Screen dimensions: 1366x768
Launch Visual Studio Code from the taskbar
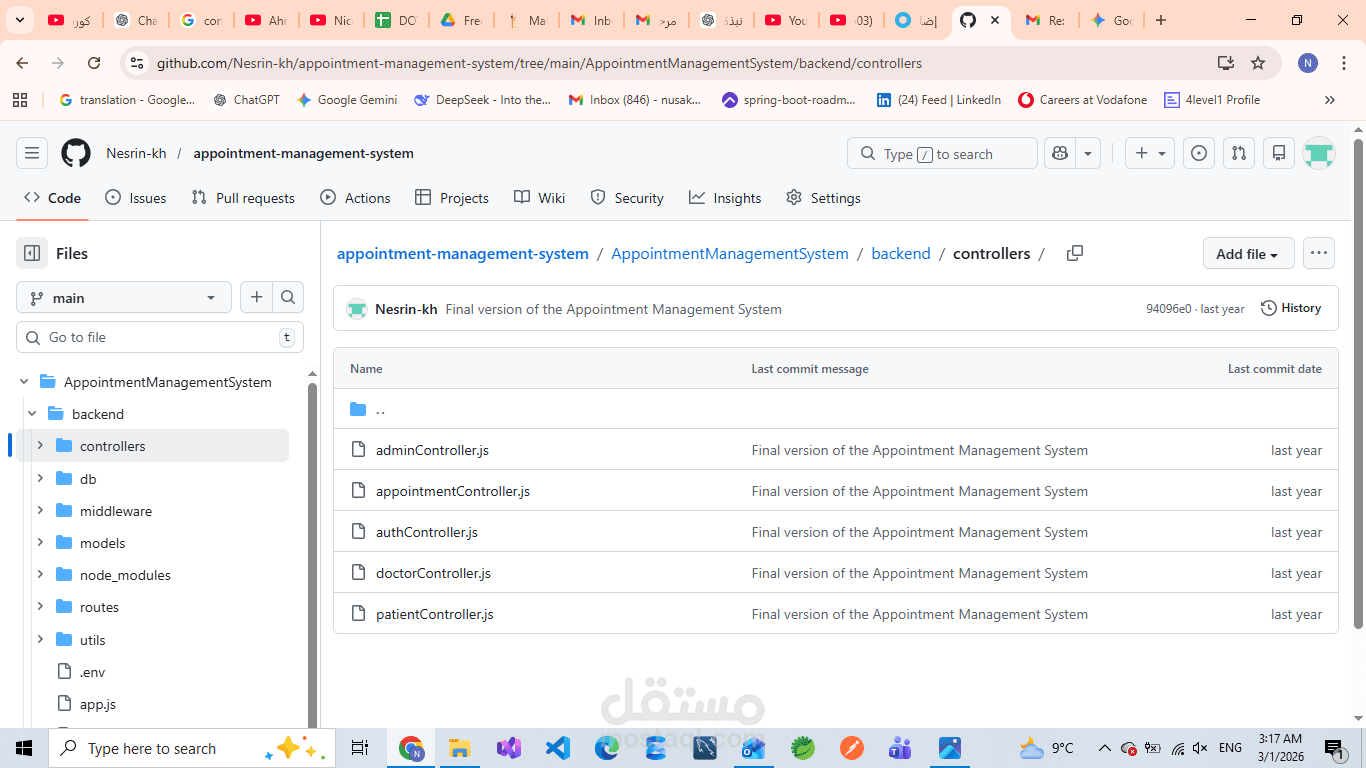(x=557, y=747)
